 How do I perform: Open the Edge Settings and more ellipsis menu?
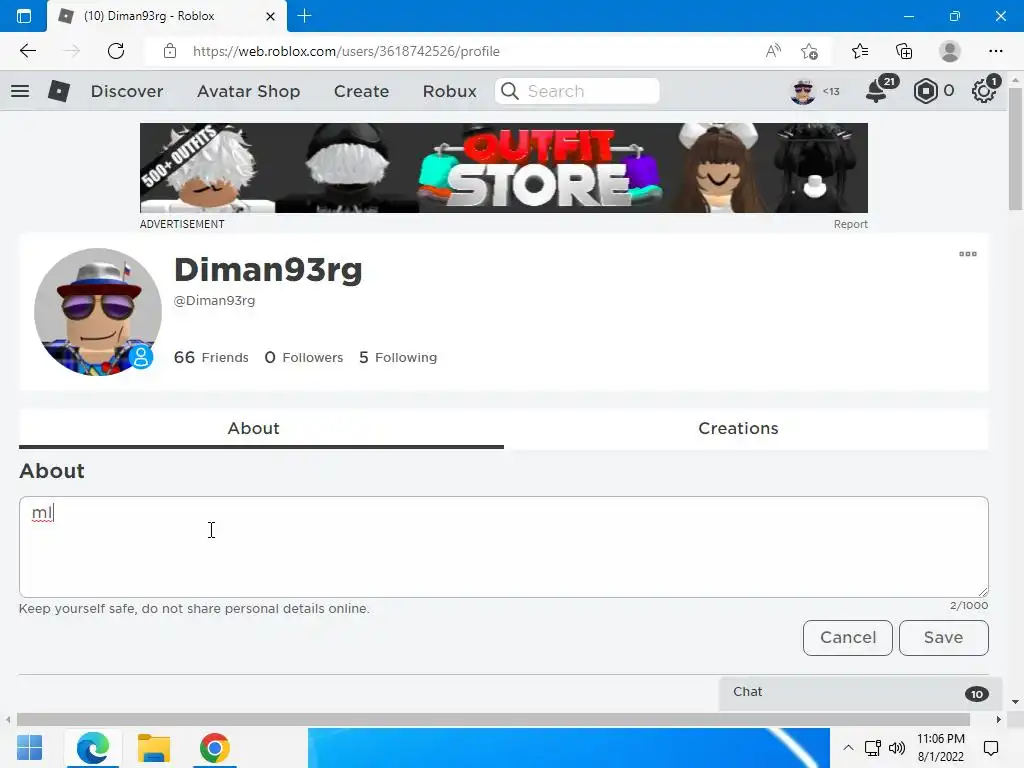[x=995, y=51]
